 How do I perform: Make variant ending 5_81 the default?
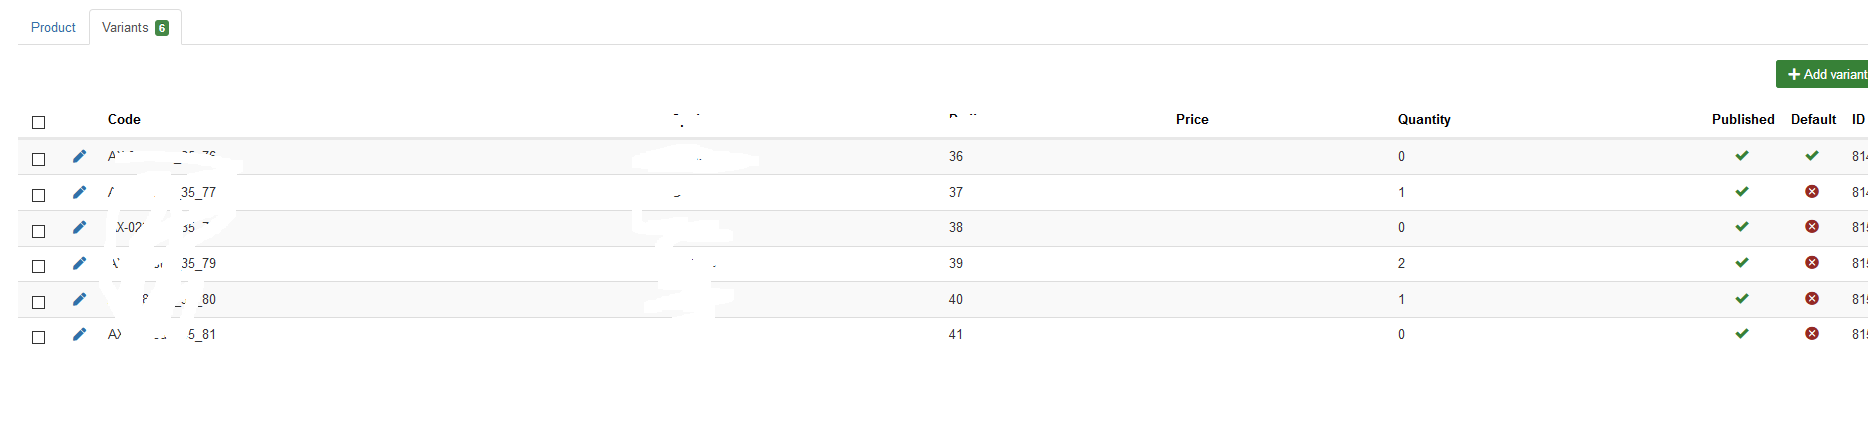tap(1812, 334)
